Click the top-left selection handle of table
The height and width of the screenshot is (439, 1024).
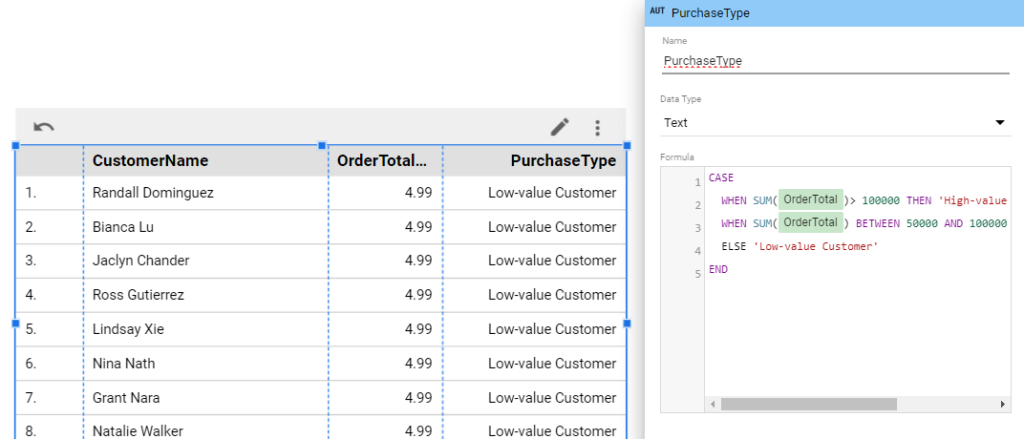[x=15, y=145]
